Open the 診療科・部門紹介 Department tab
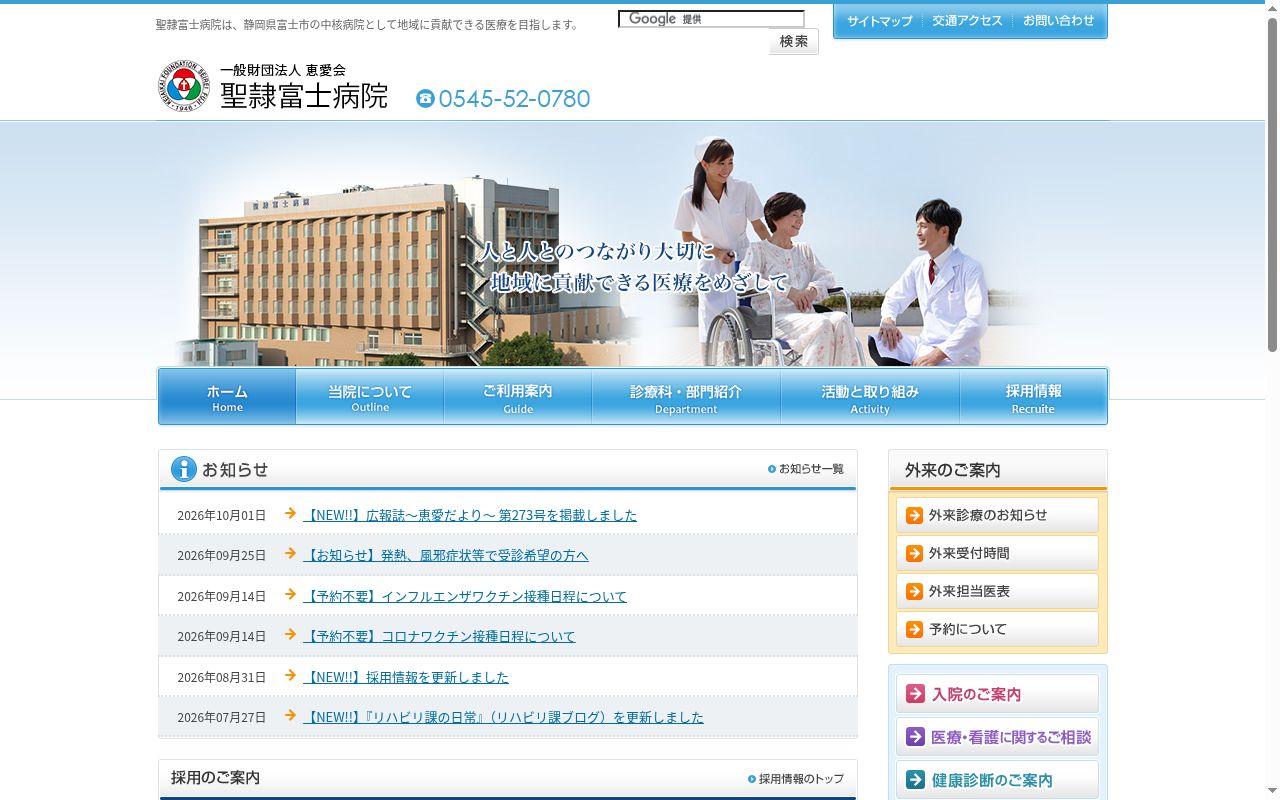Screen dimensions: 1280x800 [x=686, y=397]
